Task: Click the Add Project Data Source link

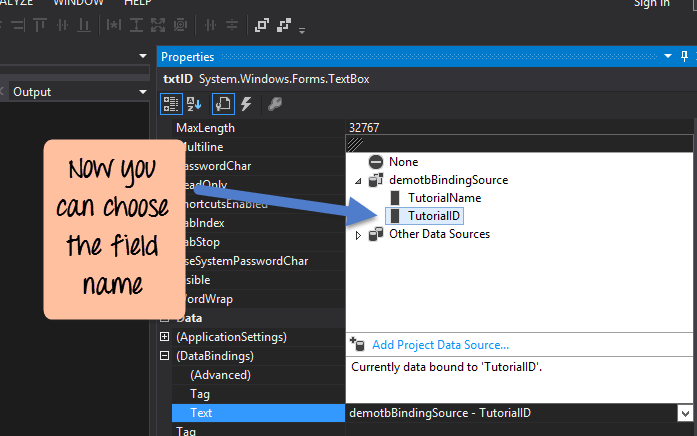Action: pyautogui.click(x=440, y=345)
